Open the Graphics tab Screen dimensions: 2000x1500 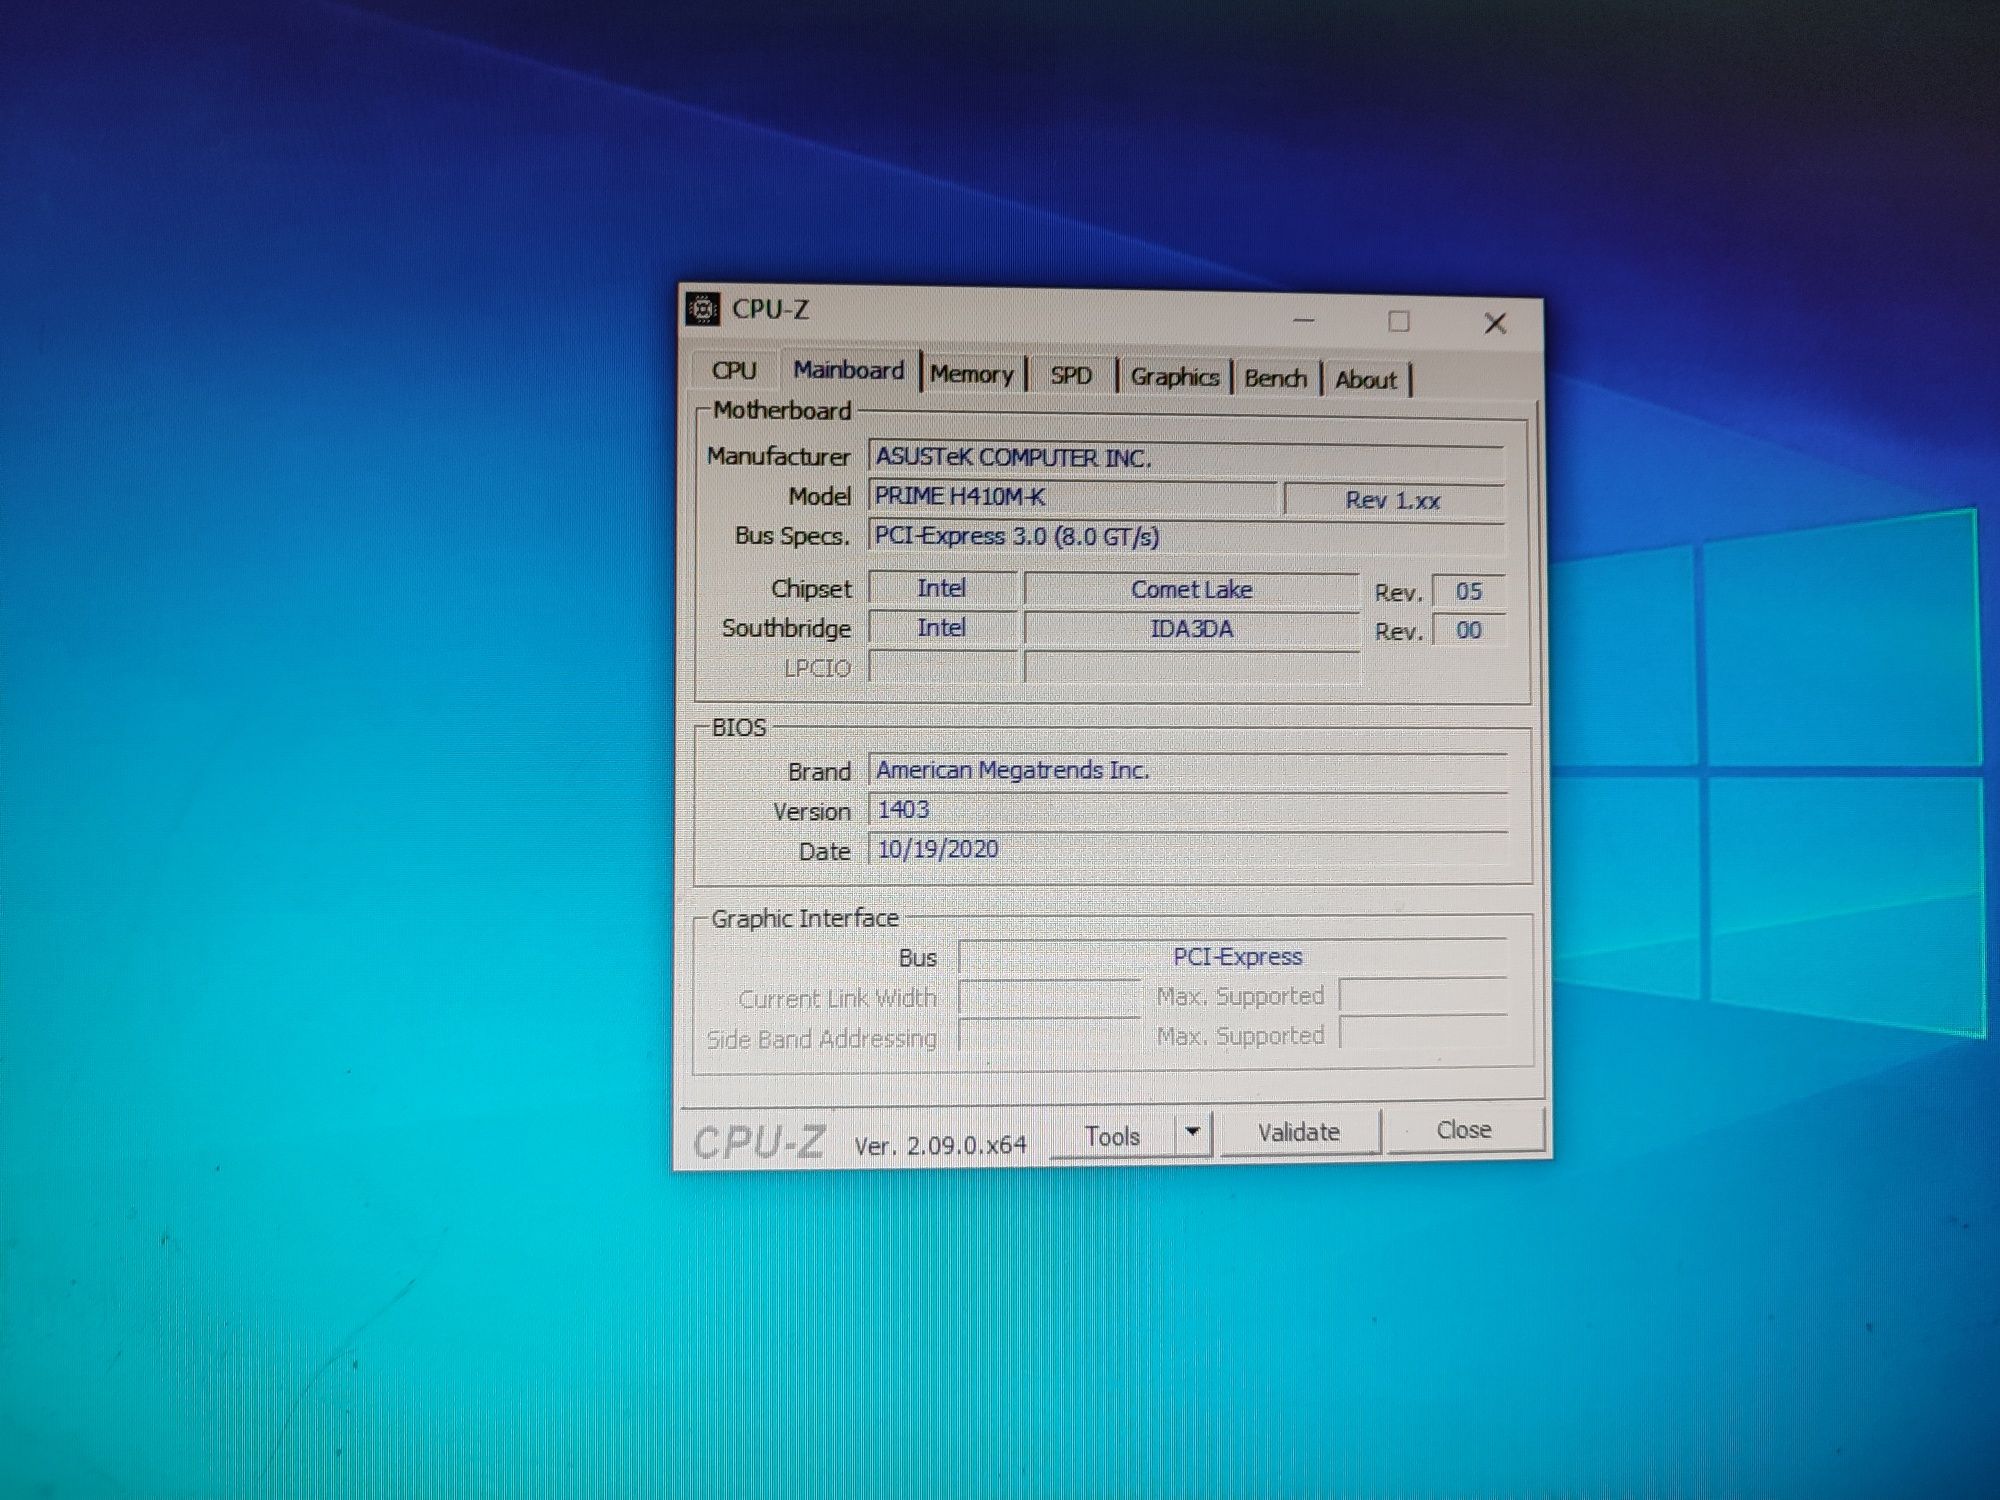pyautogui.click(x=1174, y=377)
